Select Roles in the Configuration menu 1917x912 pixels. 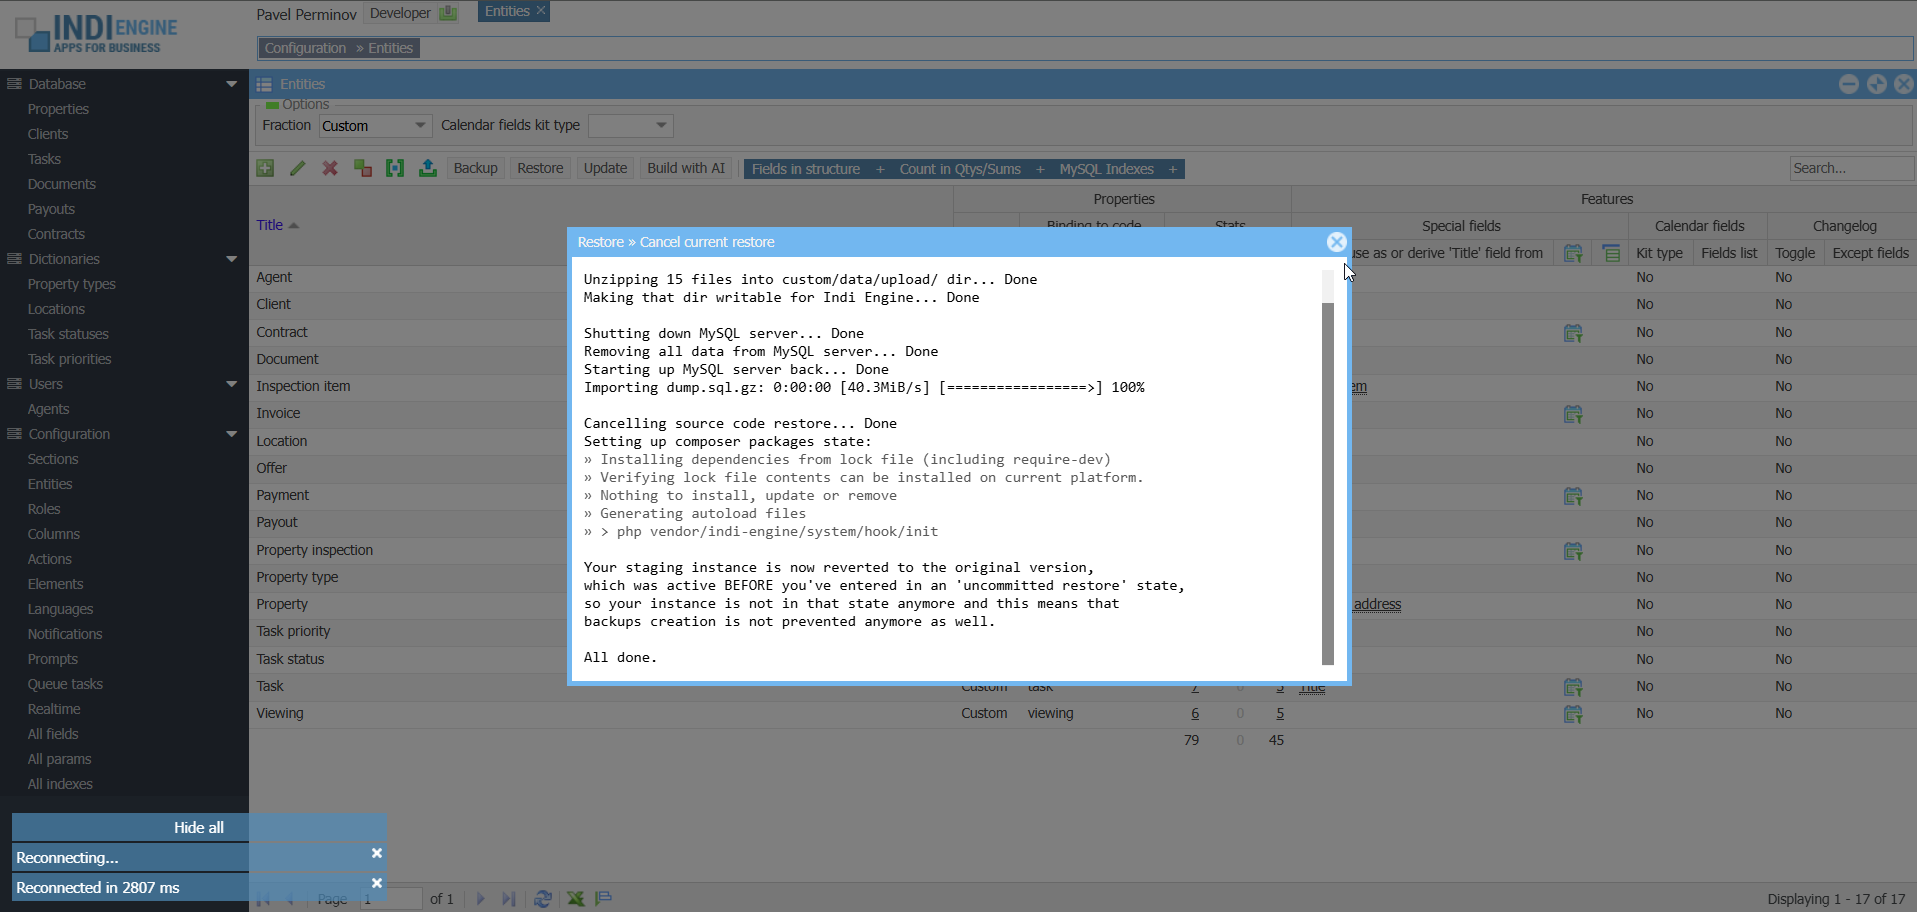tap(44, 509)
